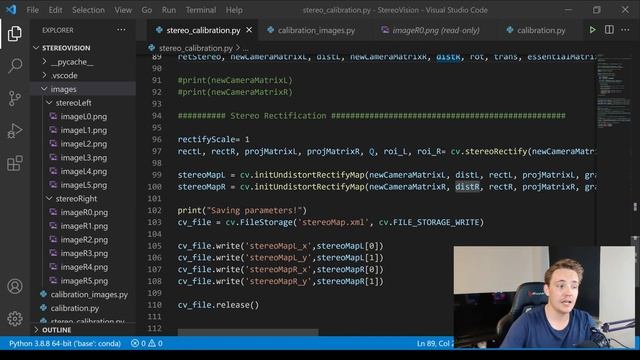Click the print("Saving parameters!") line
Image resolution: width=640 pixels, height=360 pixels.
tap(242, 211)
